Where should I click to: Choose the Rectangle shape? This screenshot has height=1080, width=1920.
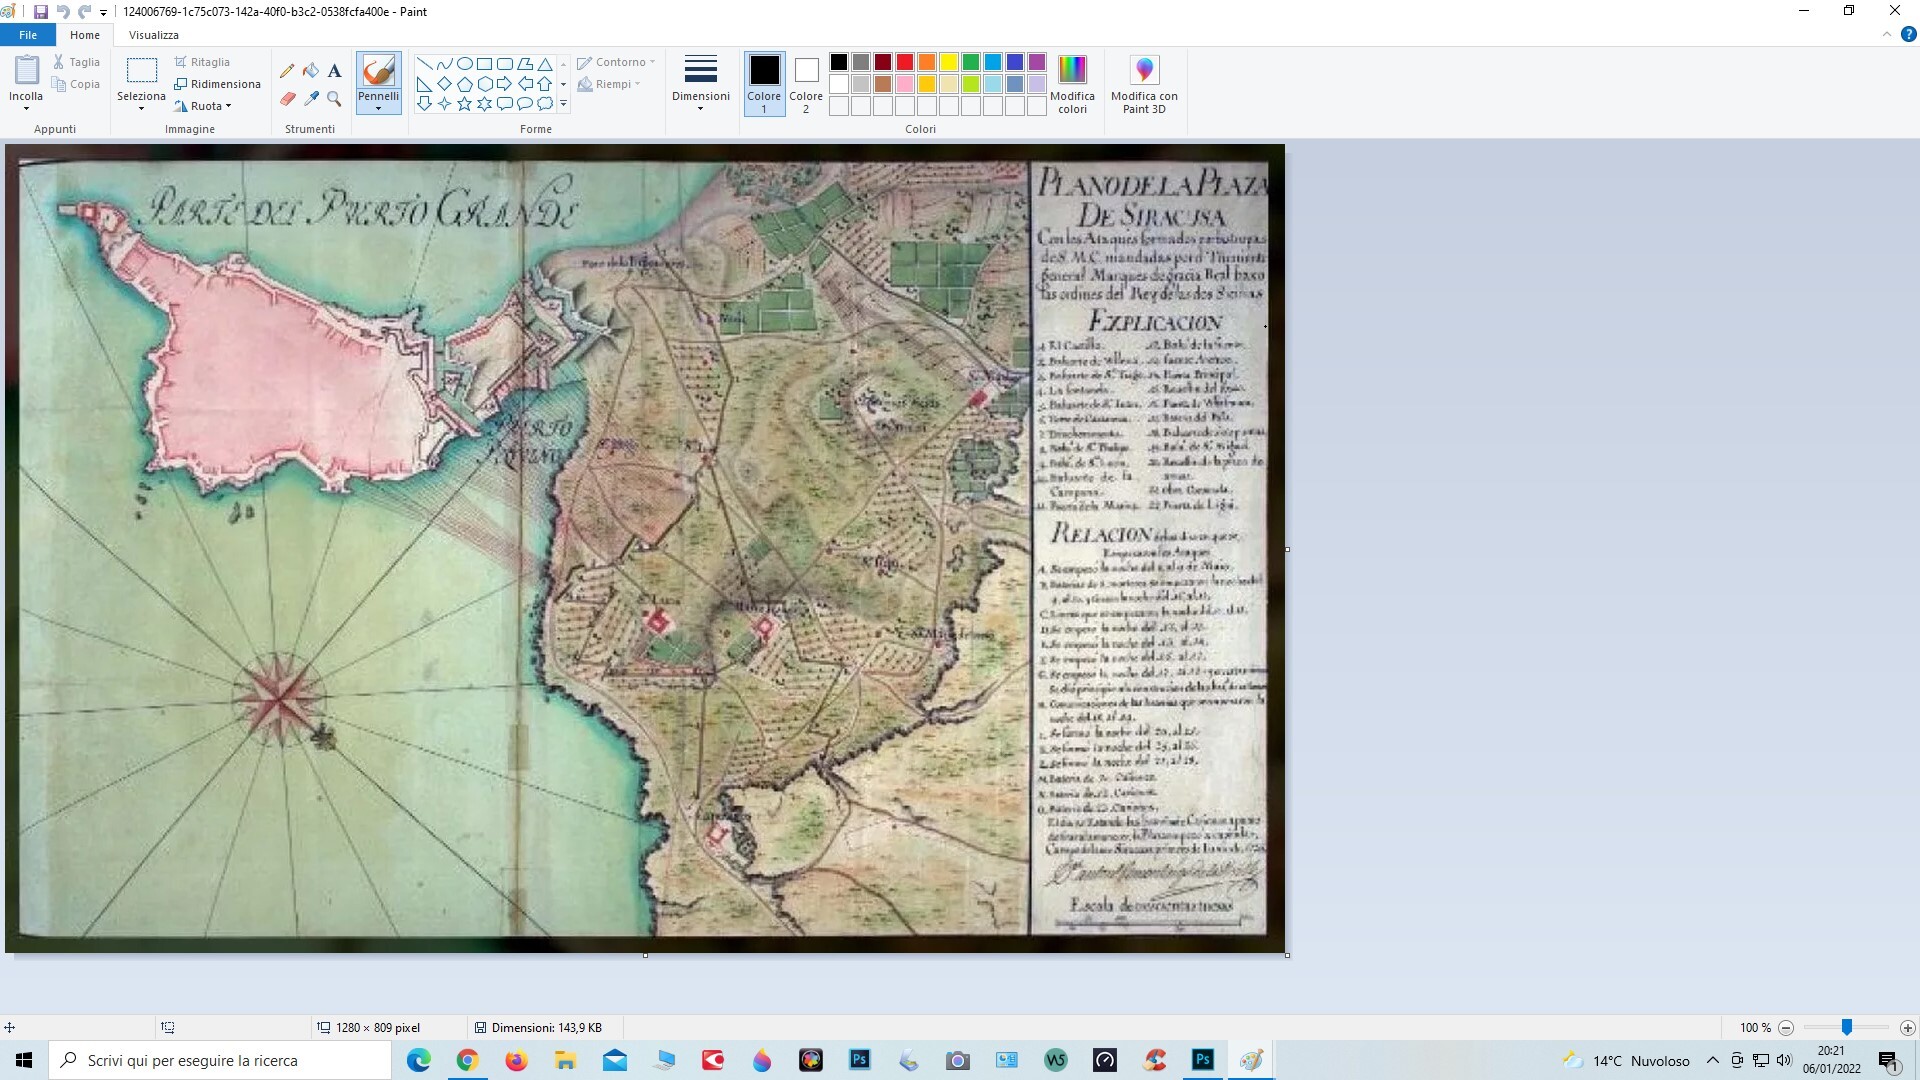[484, 64]
